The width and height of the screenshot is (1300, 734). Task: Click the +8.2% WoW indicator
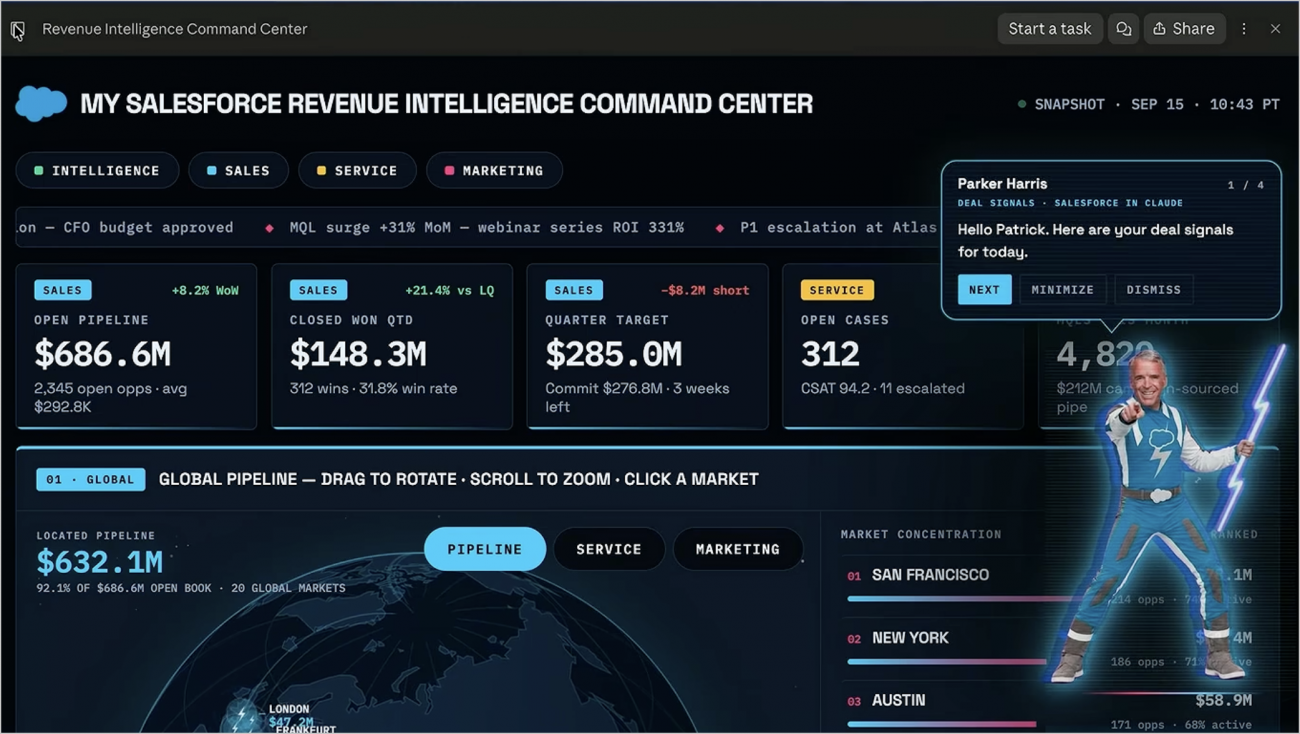pos(205,290)
